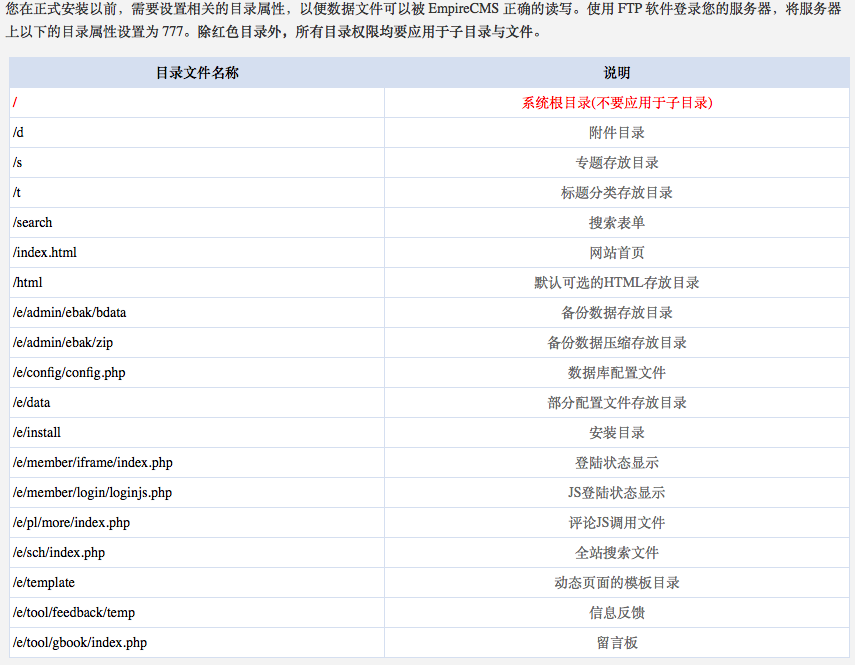Select the '/t' directory cell
This screenshot has height=665, width=855.
197,192
